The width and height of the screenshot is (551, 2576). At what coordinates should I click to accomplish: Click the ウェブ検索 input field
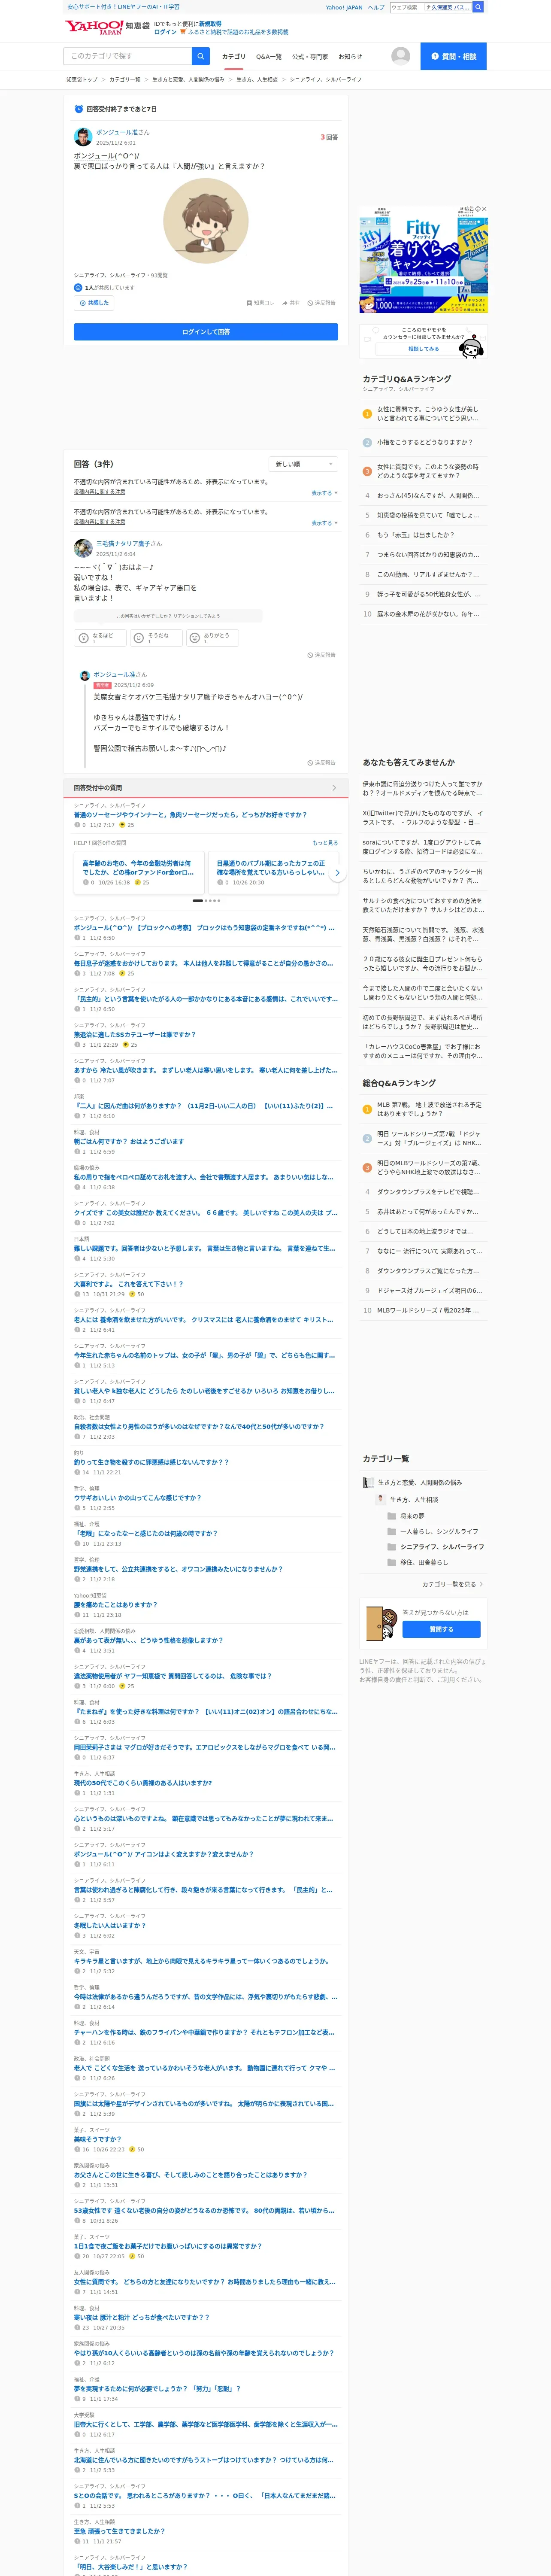(407, 7)
